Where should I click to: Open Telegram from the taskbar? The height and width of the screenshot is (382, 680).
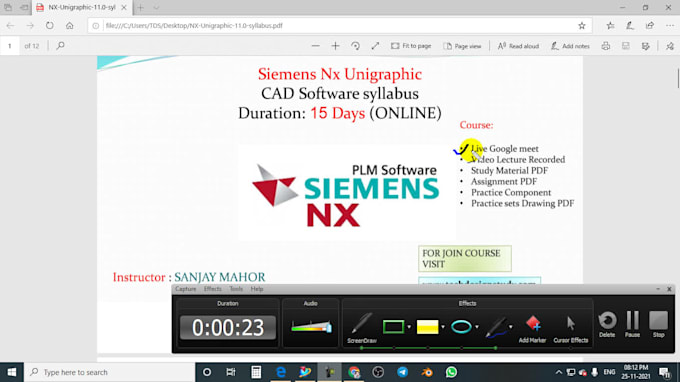[x=402, y=372]
